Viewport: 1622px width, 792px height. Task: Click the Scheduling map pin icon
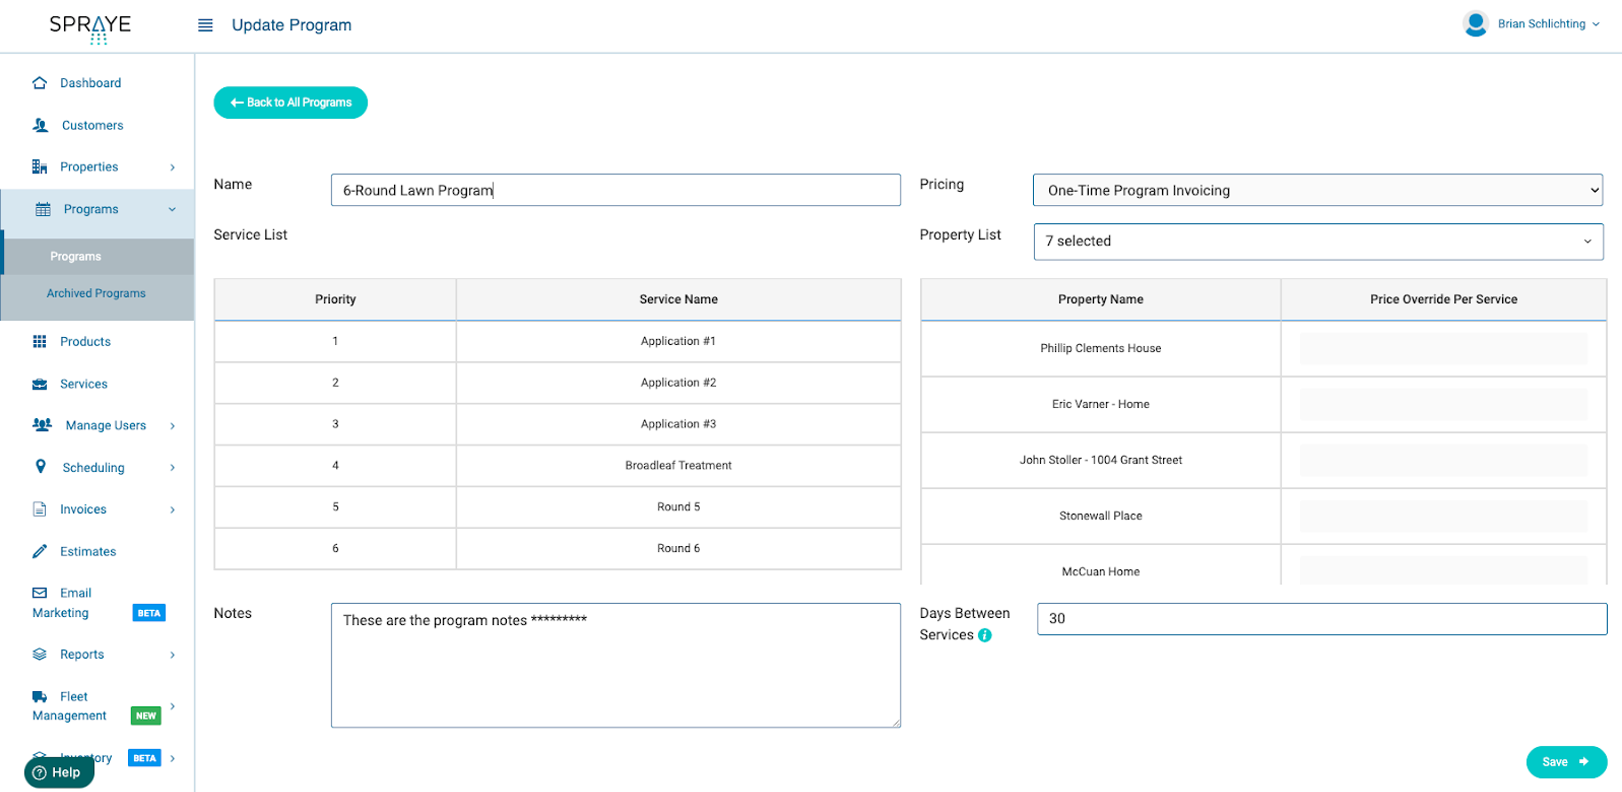(41, 466)
